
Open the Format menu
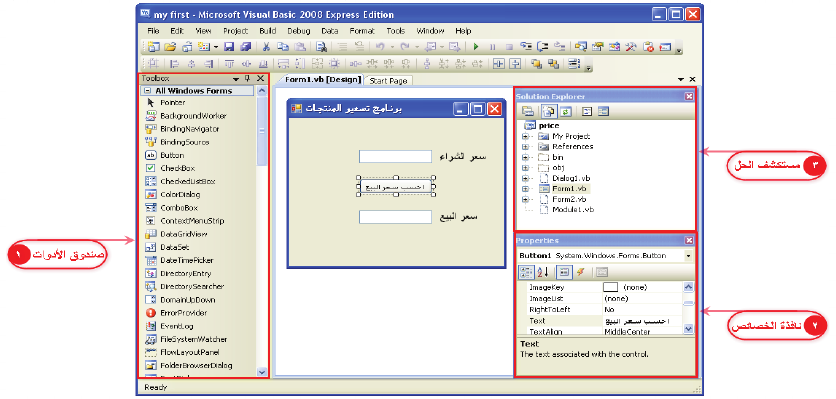pyautogui.click(x=362, y=31)
